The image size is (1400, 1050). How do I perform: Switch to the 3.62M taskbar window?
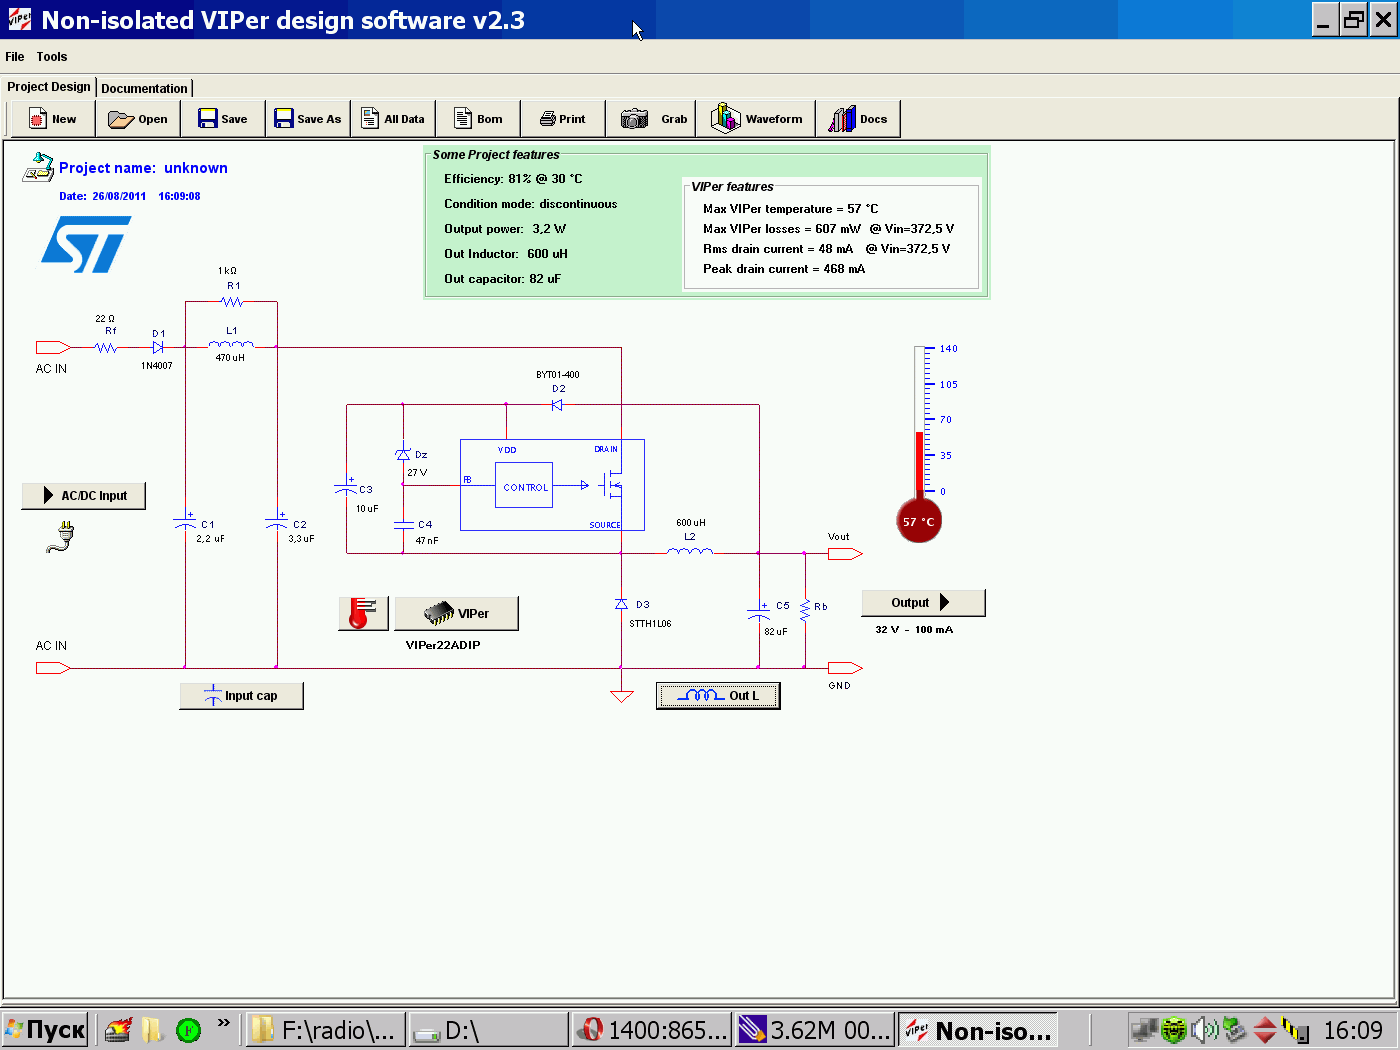click(814, 1030)
